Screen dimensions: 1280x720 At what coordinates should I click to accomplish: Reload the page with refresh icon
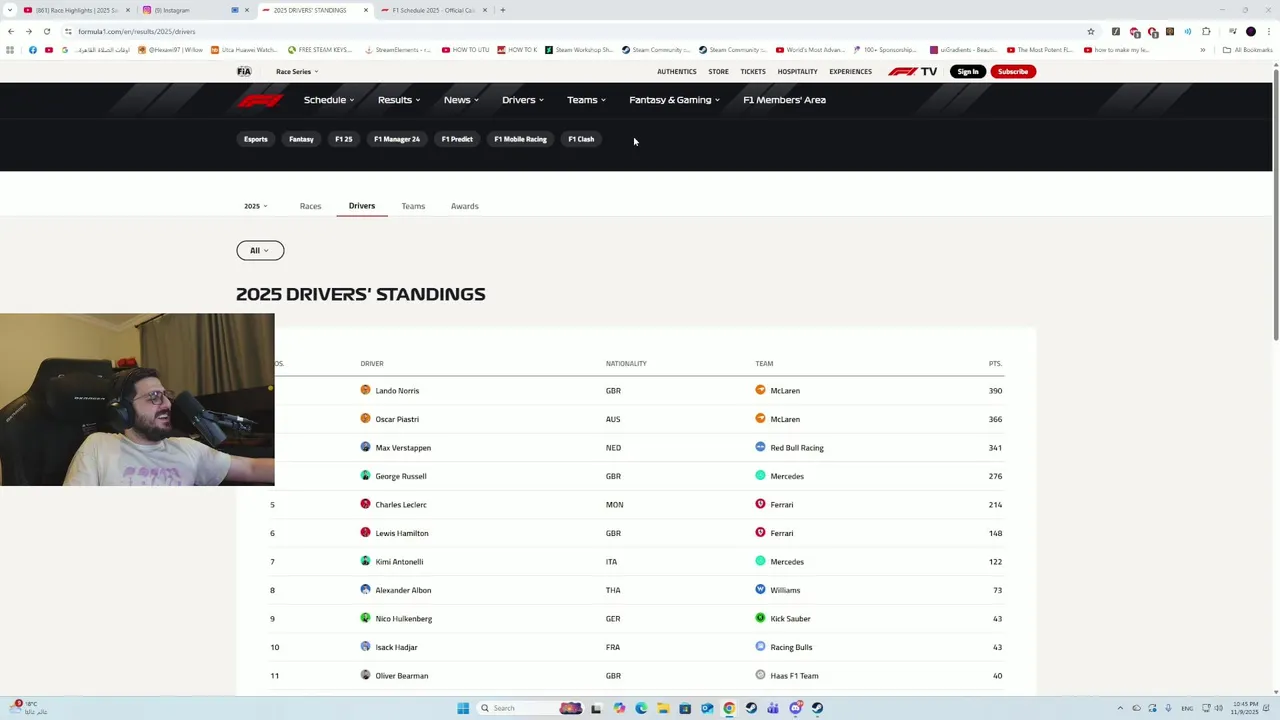[x=46, y=31]
